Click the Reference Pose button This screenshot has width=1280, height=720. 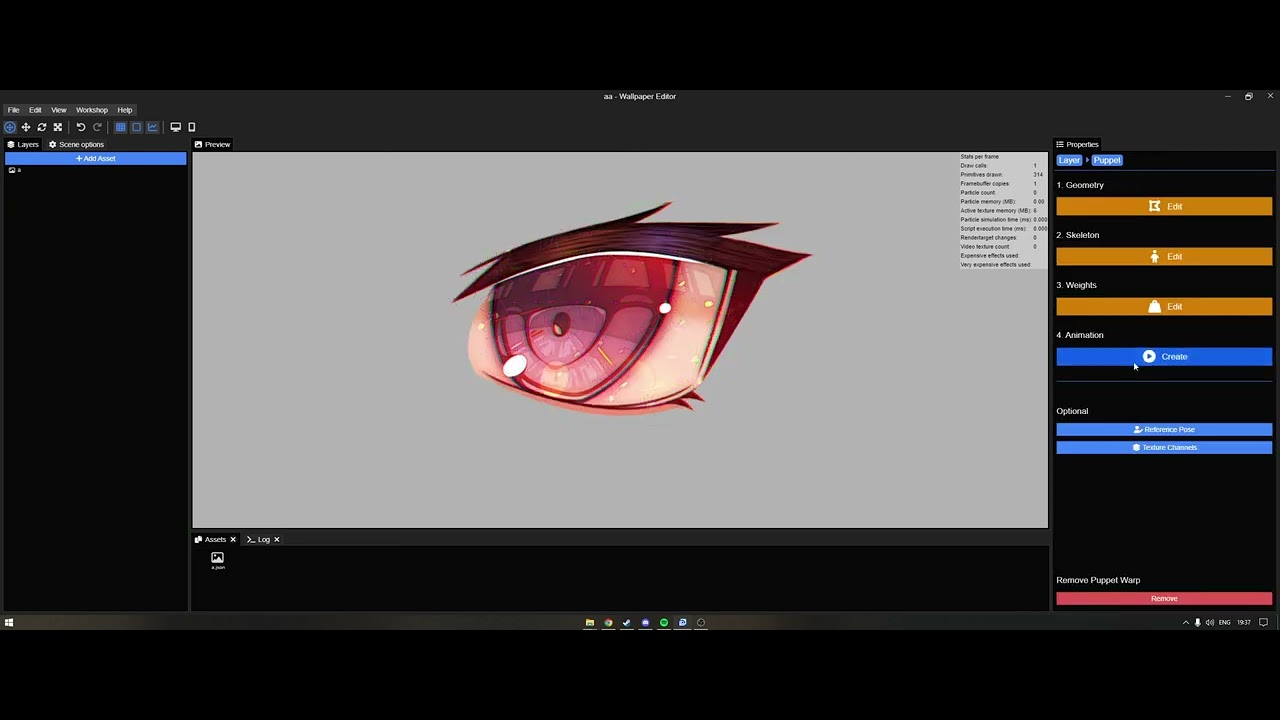tap(1164, 429)
